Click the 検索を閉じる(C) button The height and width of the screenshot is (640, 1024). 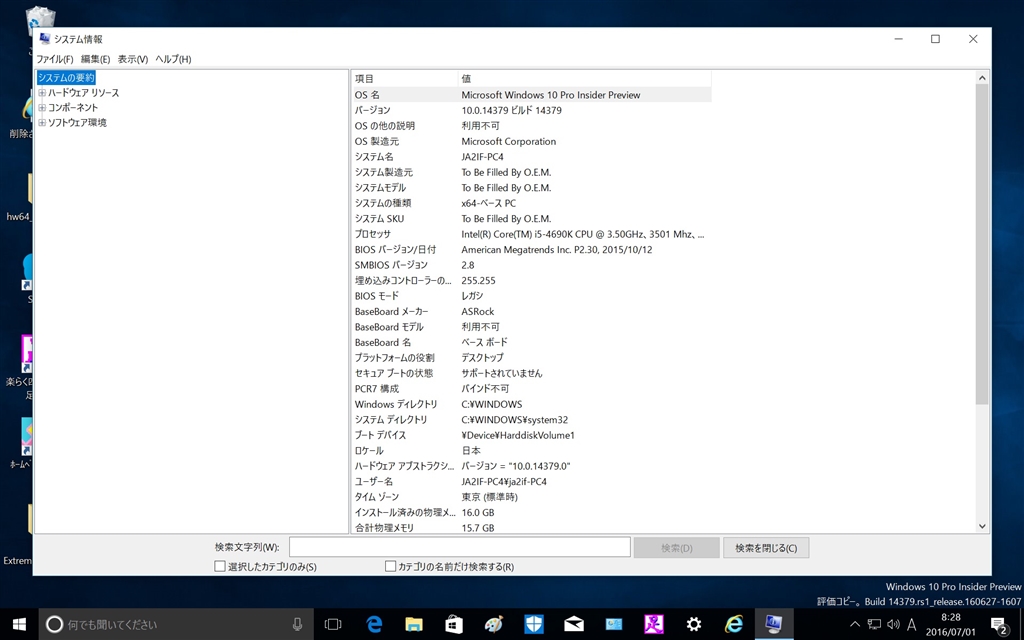(x=766, y=548)
